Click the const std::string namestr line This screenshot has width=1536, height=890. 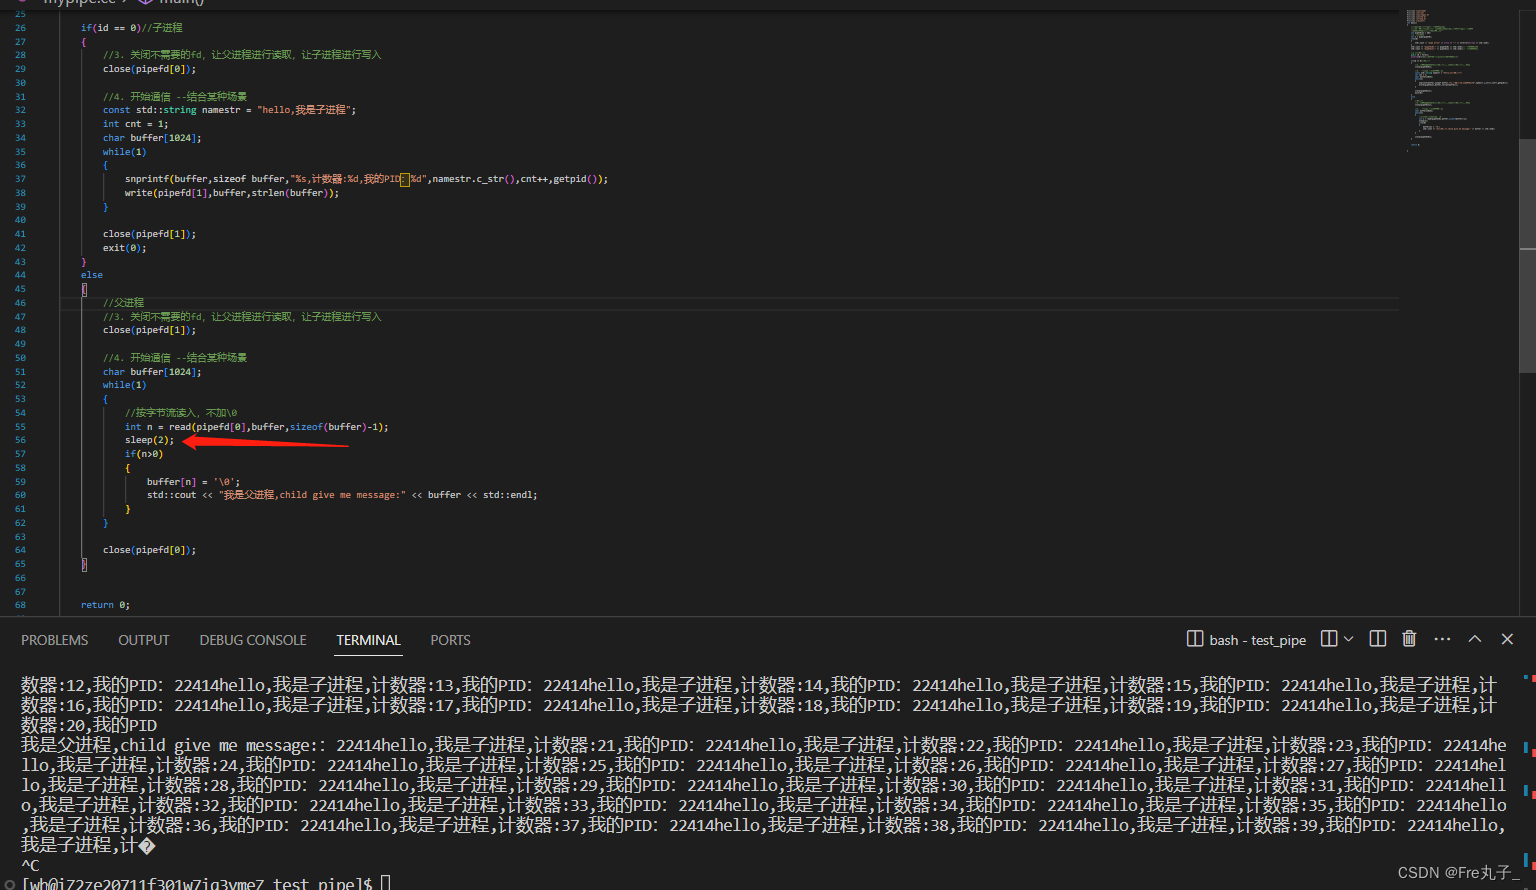(x=229, y=110)
